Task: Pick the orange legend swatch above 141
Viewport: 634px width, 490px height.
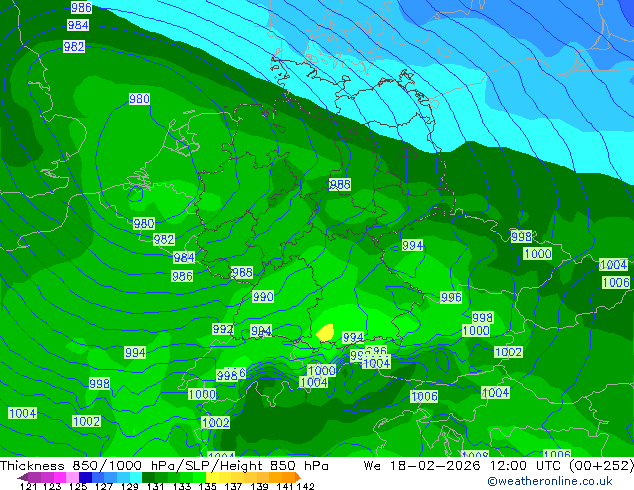Action: click(x=289, y=477)
